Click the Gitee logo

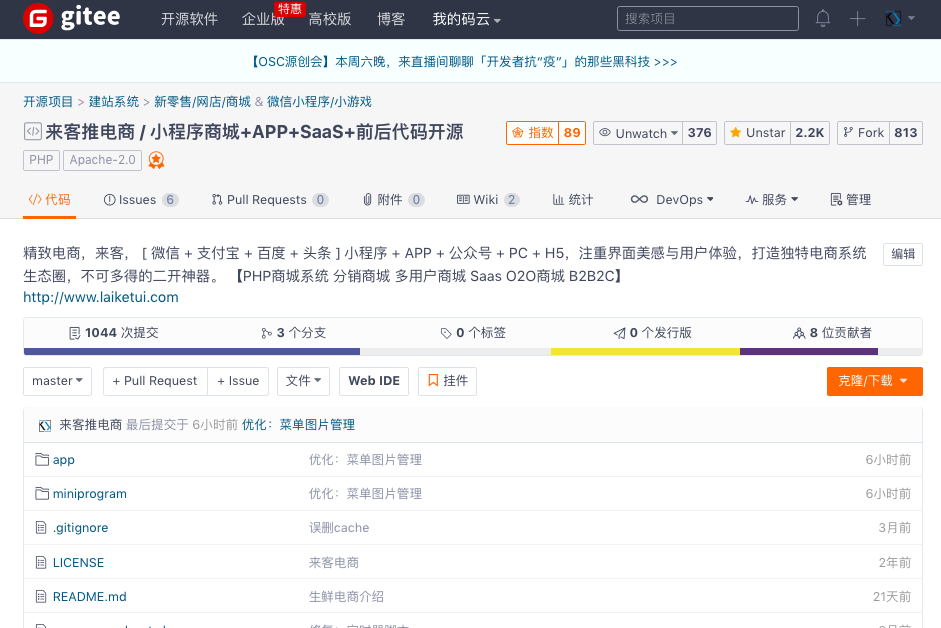71,18
